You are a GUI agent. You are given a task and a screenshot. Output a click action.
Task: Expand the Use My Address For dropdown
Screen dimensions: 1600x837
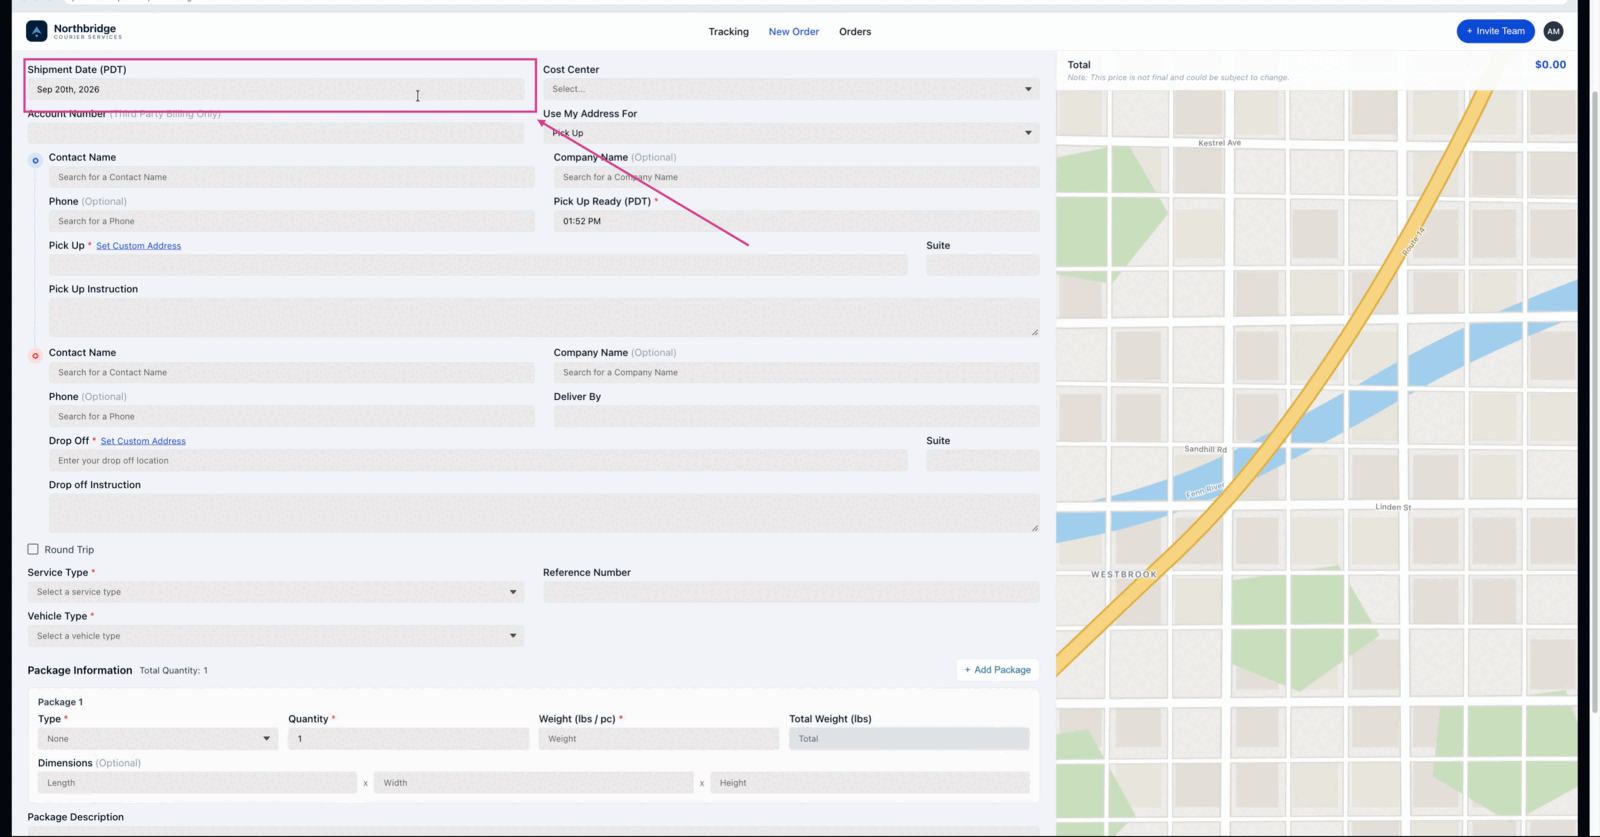click(791, 133)
